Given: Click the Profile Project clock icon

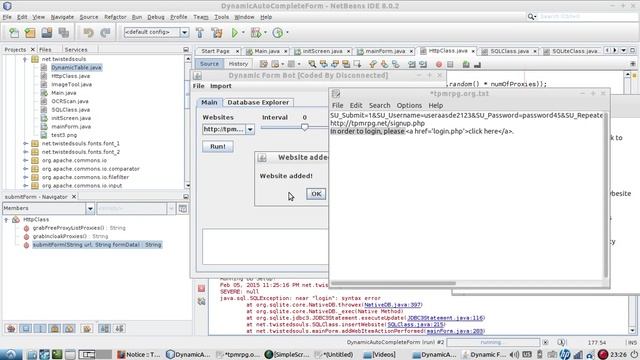Looking at the screenshot, I should (278, 33).
